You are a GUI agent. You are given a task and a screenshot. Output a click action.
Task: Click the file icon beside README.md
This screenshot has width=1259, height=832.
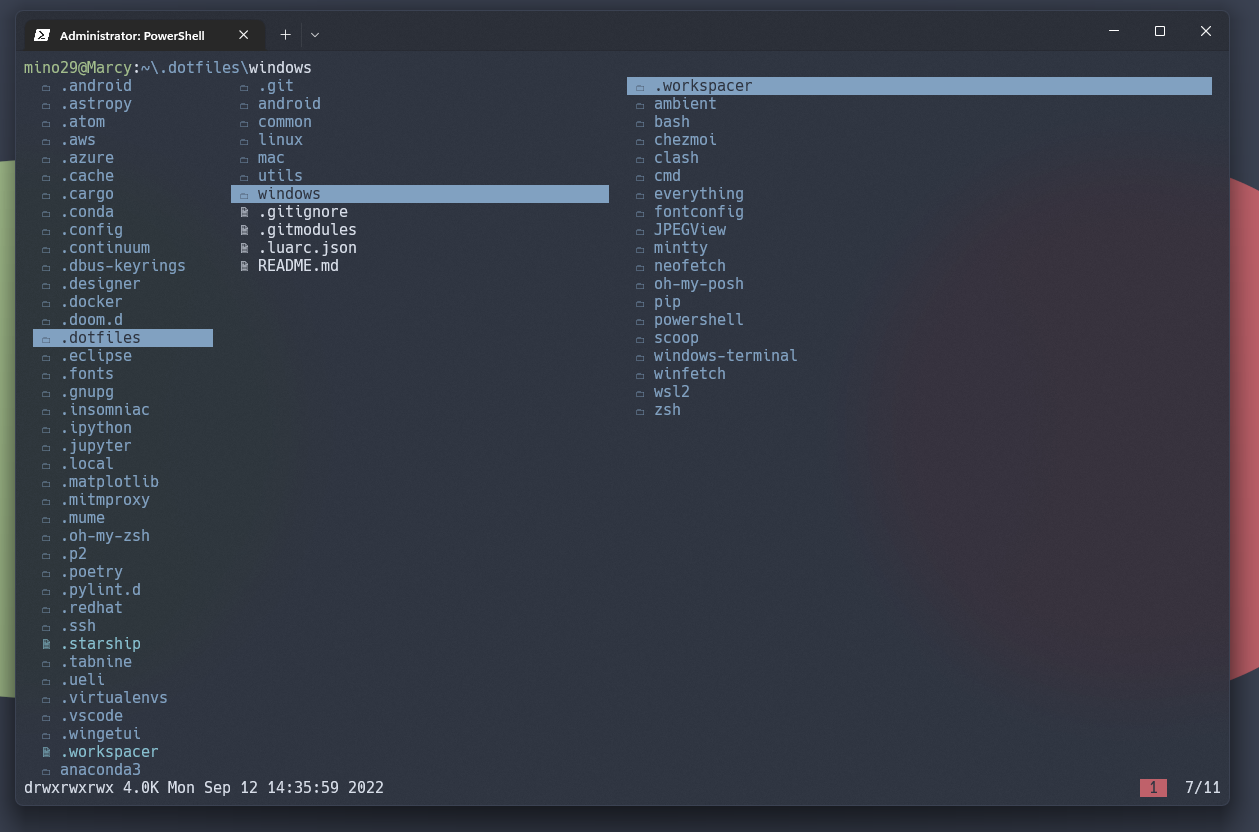tap(244, 266)
